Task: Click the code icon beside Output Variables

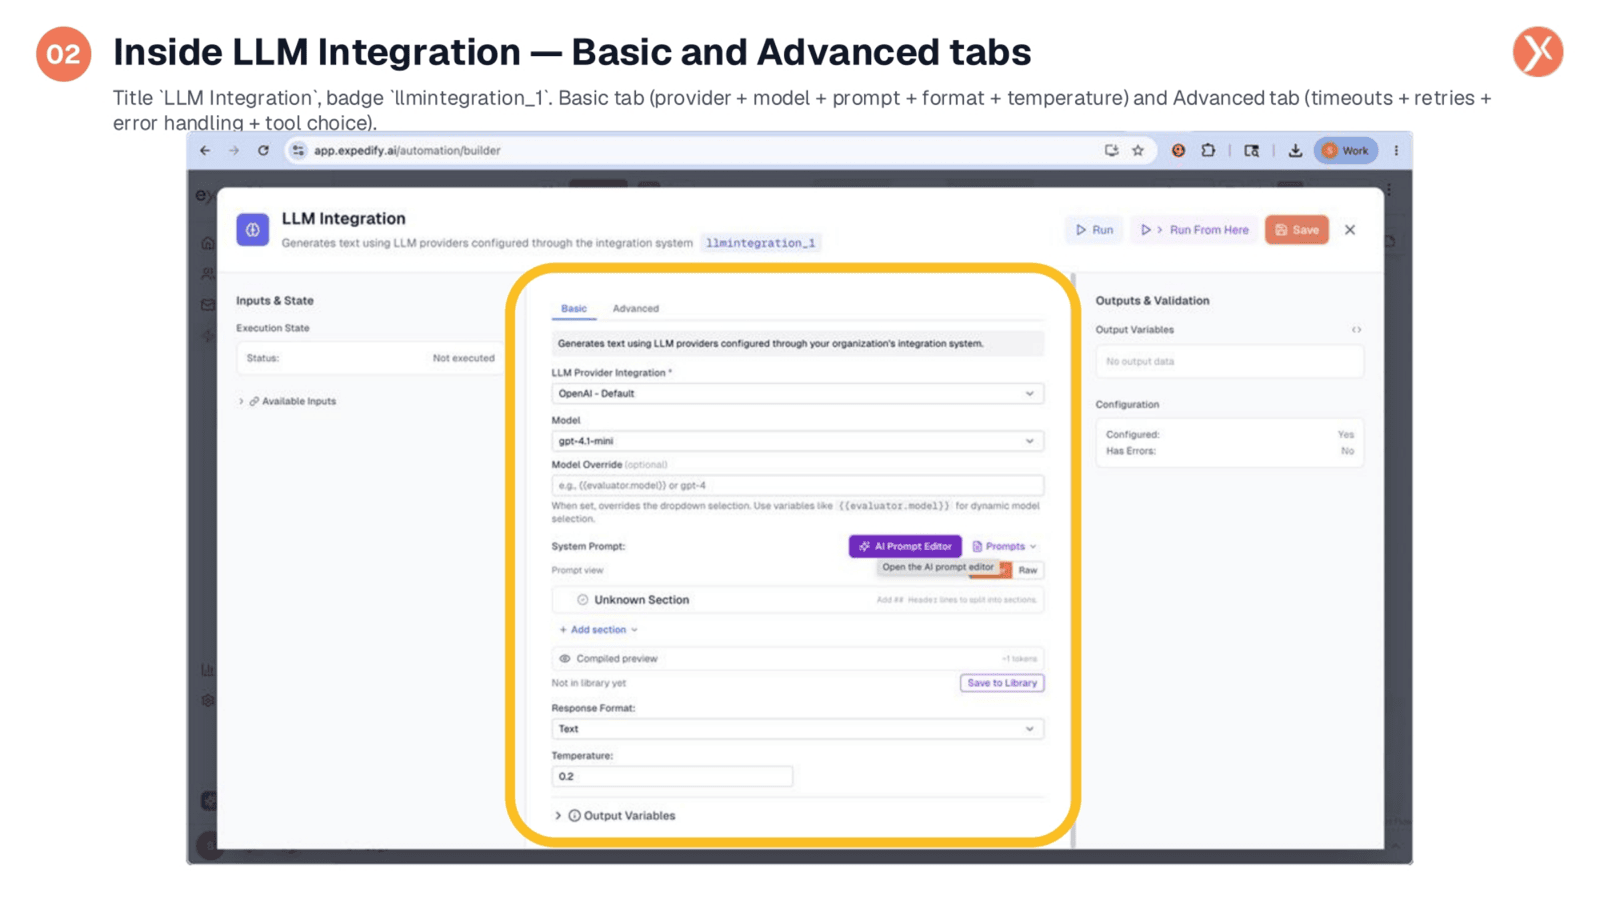Action: (x=1356, y=330)
